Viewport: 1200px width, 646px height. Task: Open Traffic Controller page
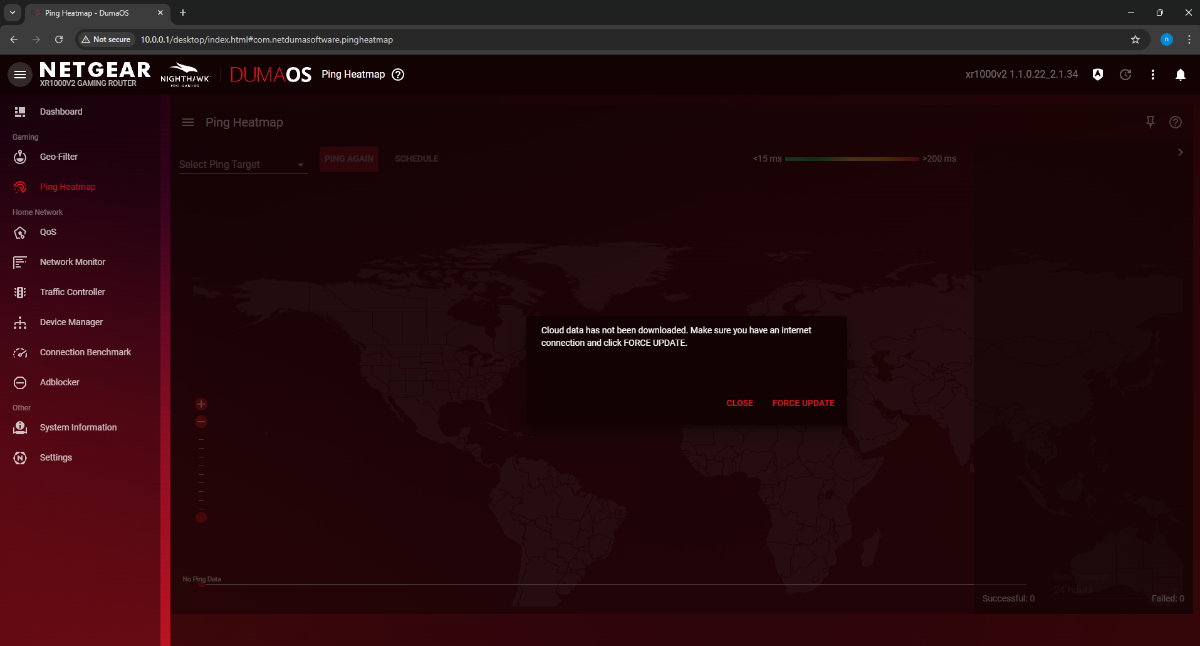[x=72, y=292]
